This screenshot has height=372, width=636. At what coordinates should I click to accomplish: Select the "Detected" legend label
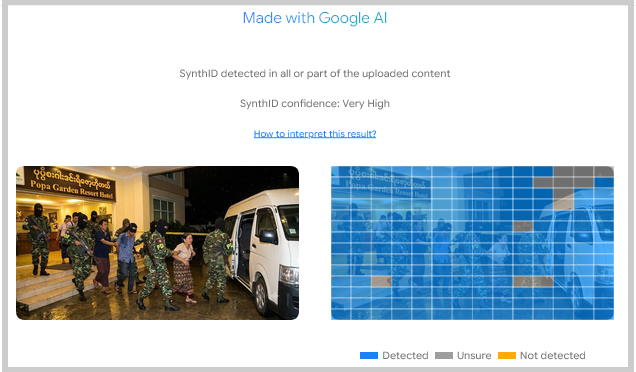(x=405, y=355)
